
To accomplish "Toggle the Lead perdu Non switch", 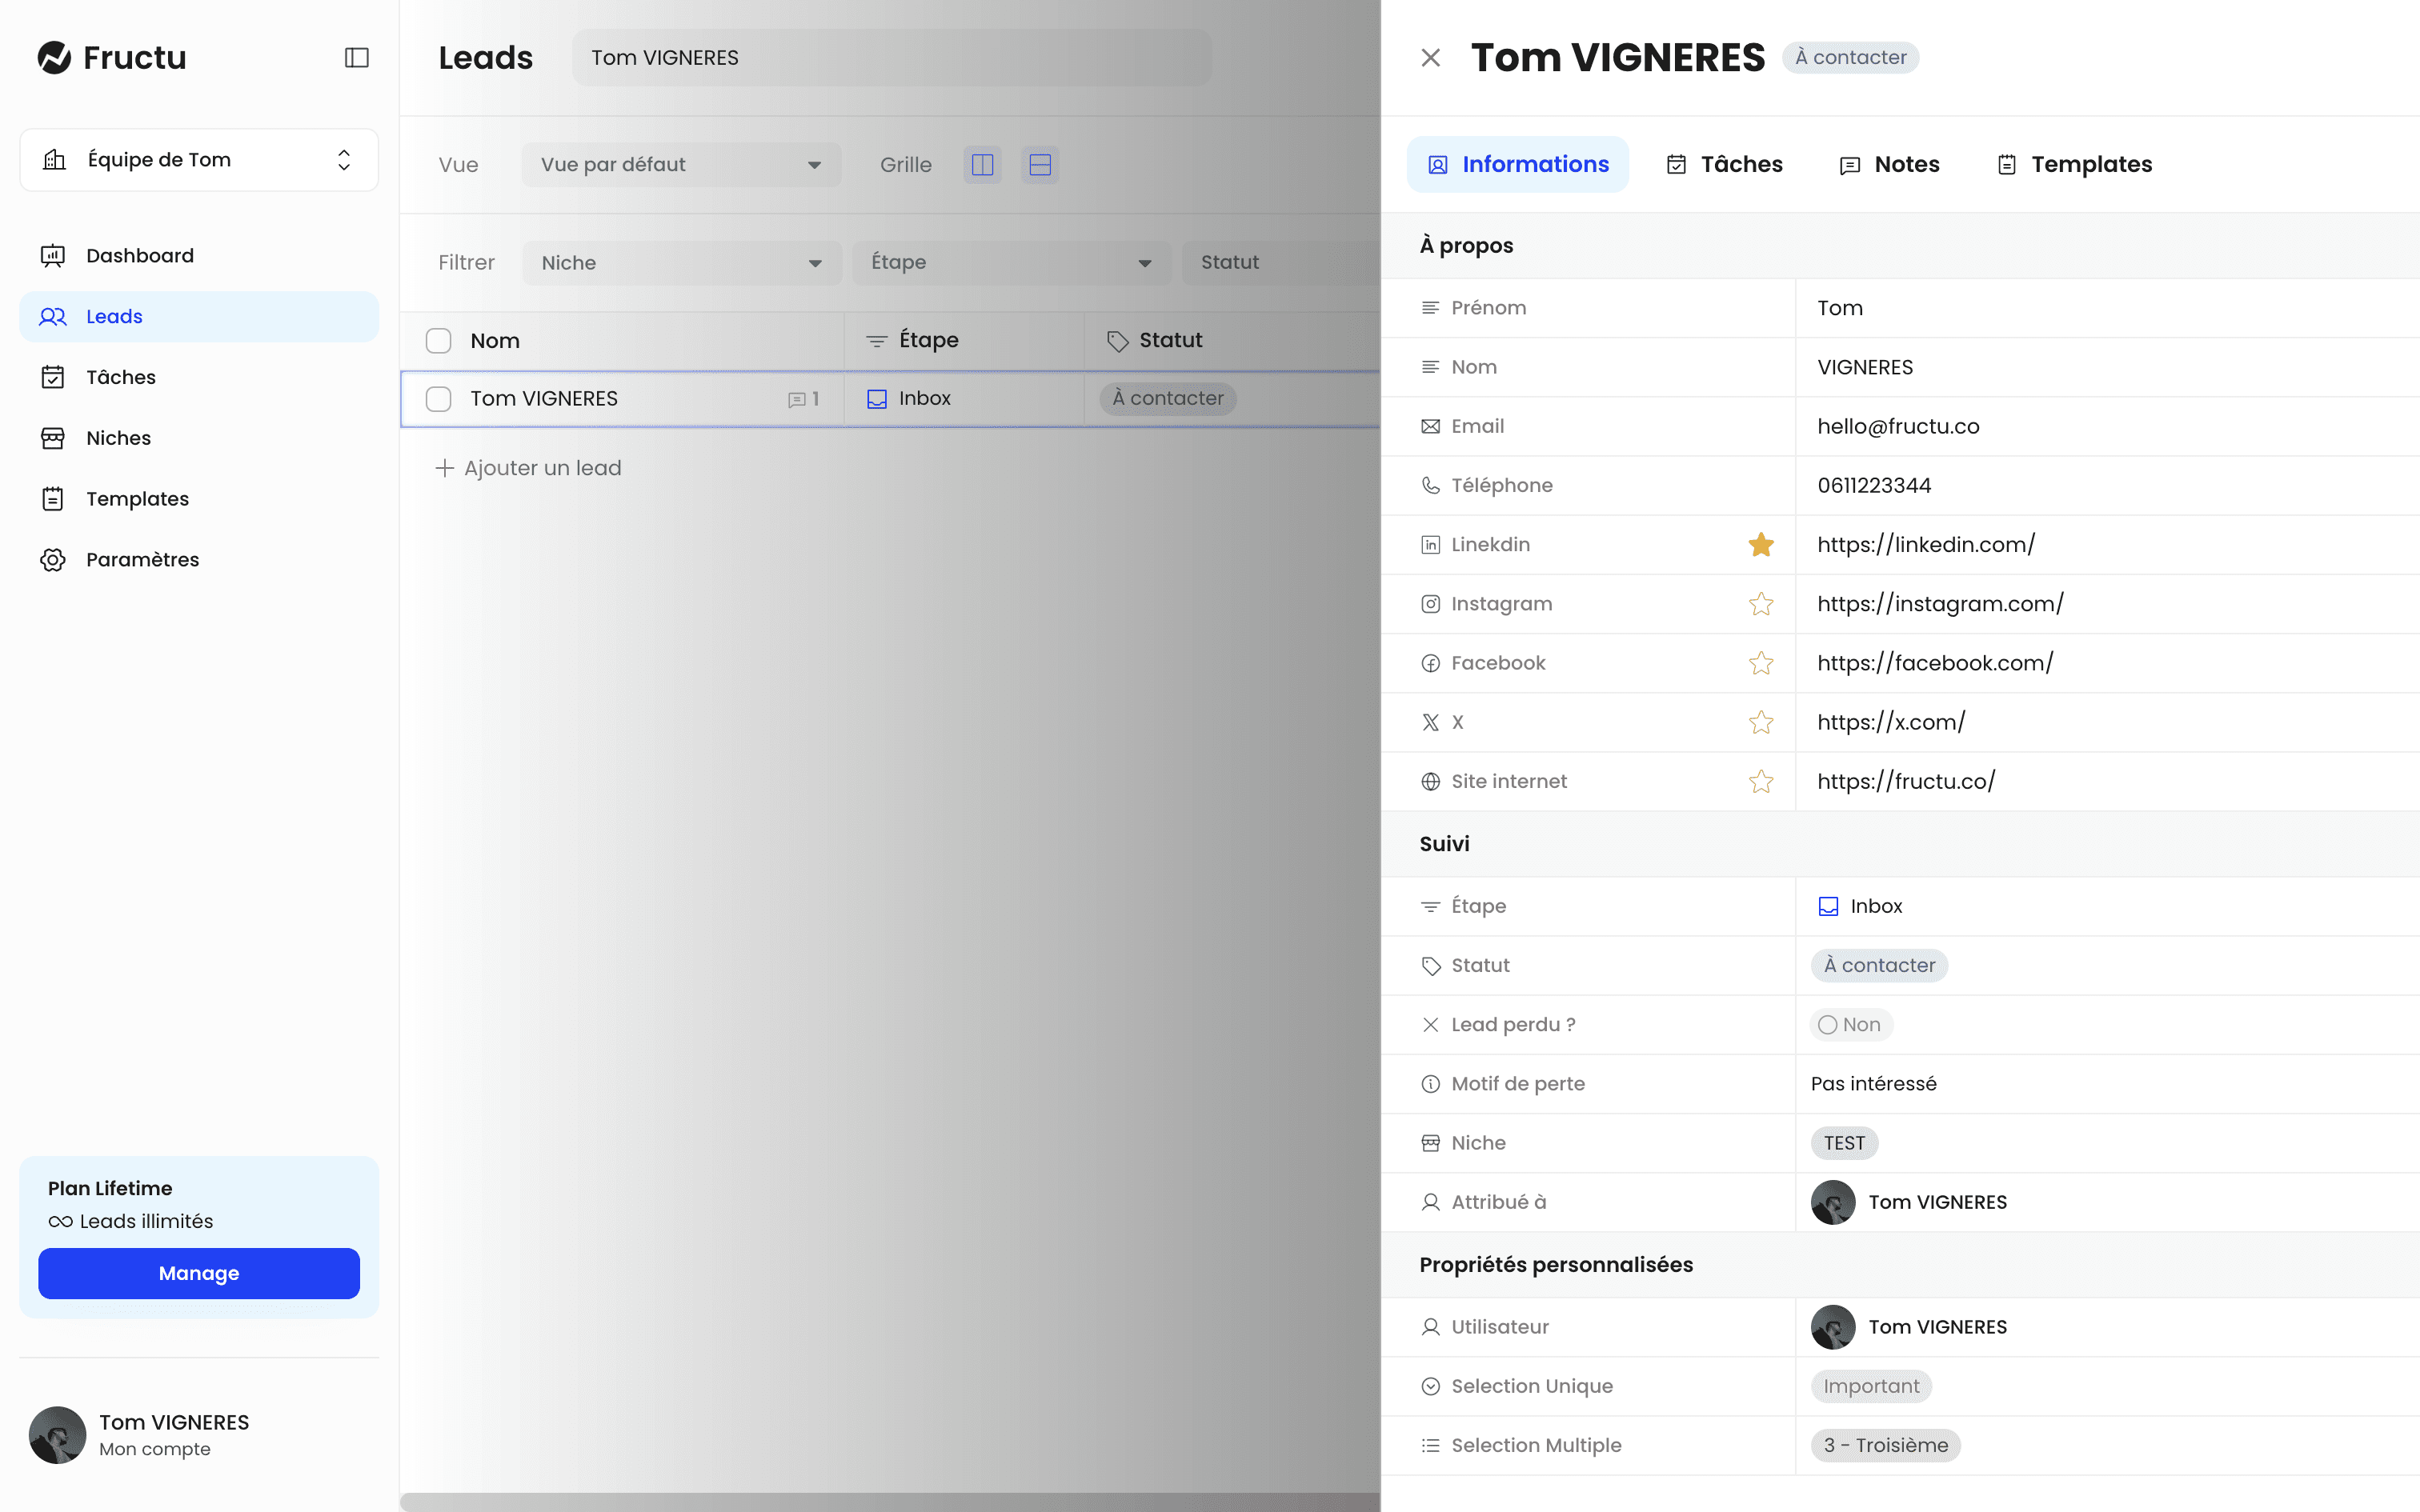I will tap(1850, 1025).
